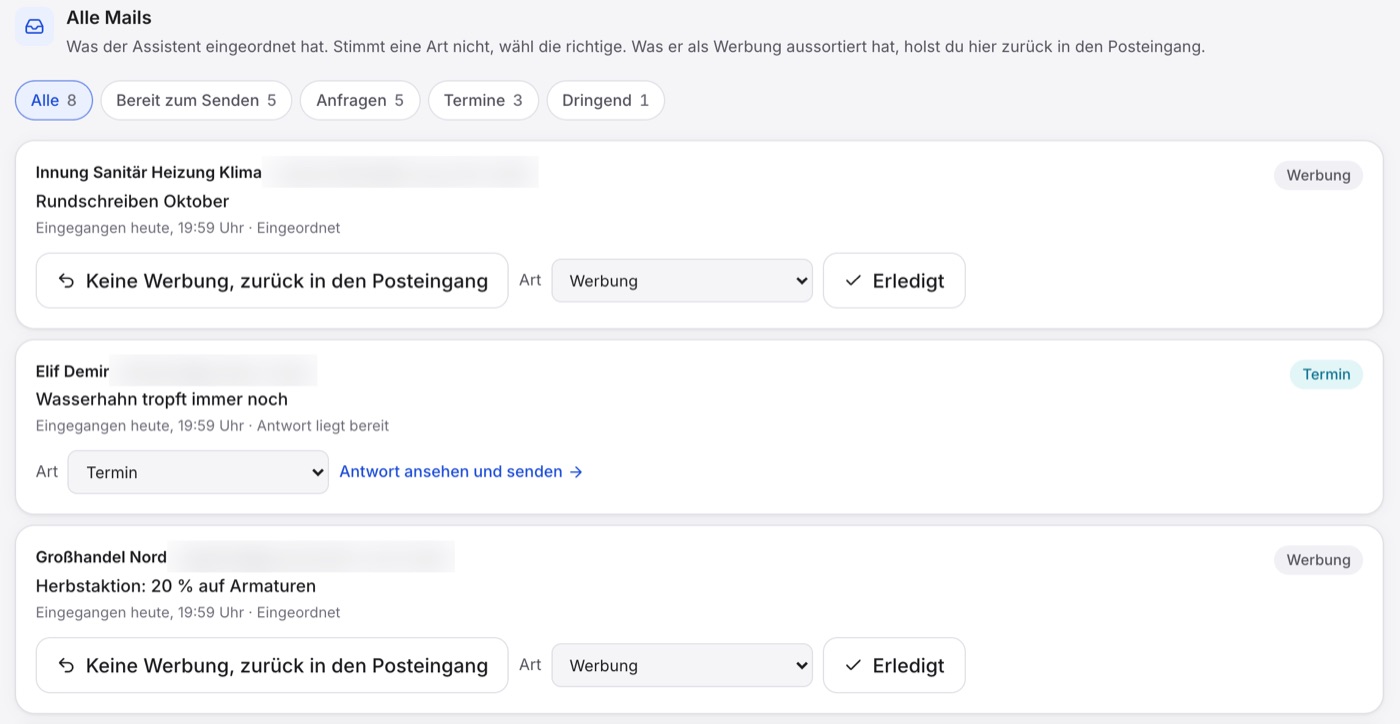
Task: Return Rundschreiben Oktober mail to Posteingang
Action: pyautogui.click(x=272, y=281)
